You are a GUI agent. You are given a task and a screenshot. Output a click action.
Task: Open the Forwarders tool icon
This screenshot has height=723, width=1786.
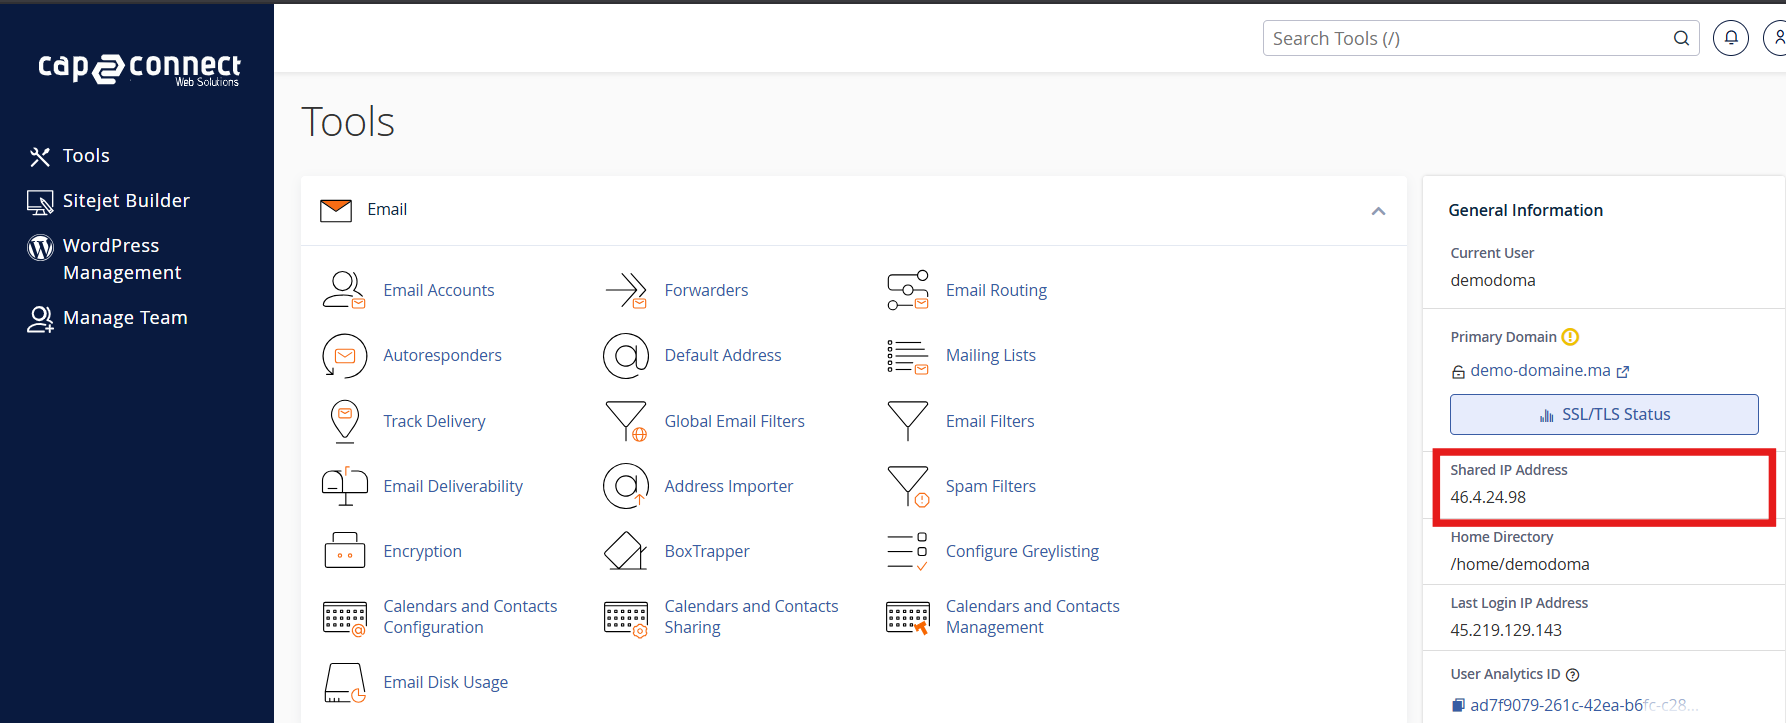click(x=626, y=290)
